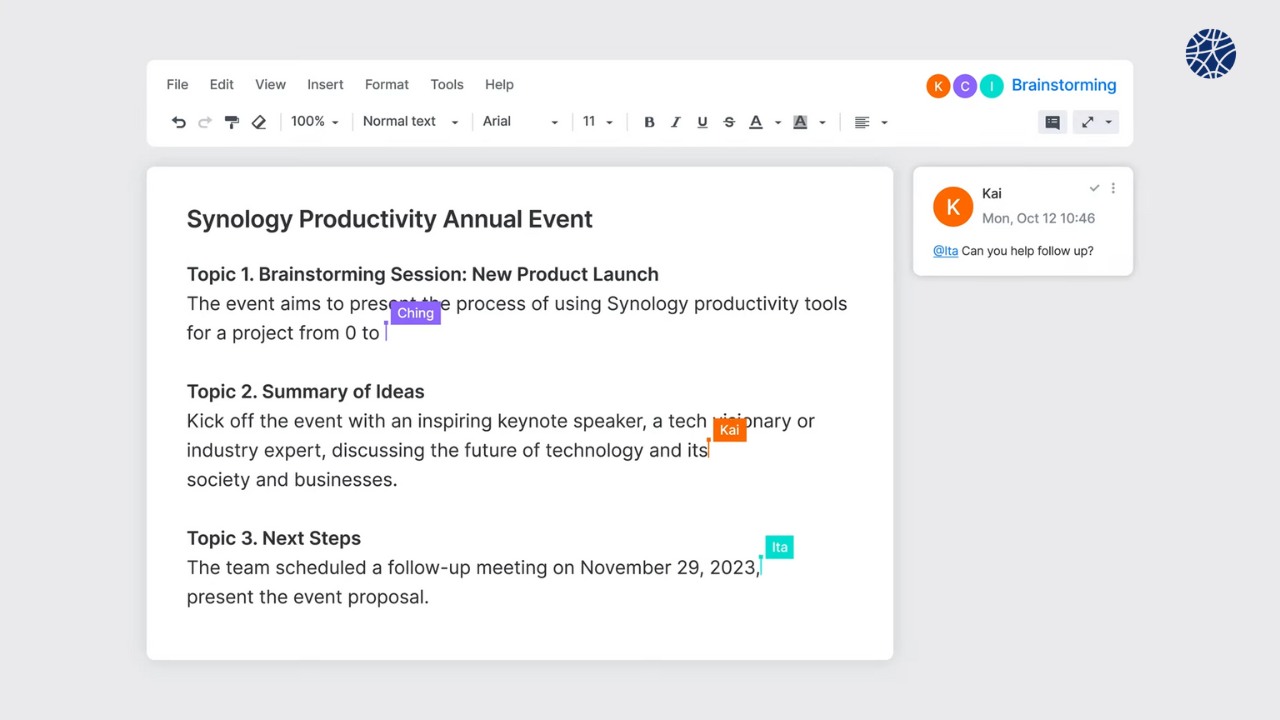Toggle strikethrough formatting
The width and height of the screenshot is (1280, 720).
point(729,122)
